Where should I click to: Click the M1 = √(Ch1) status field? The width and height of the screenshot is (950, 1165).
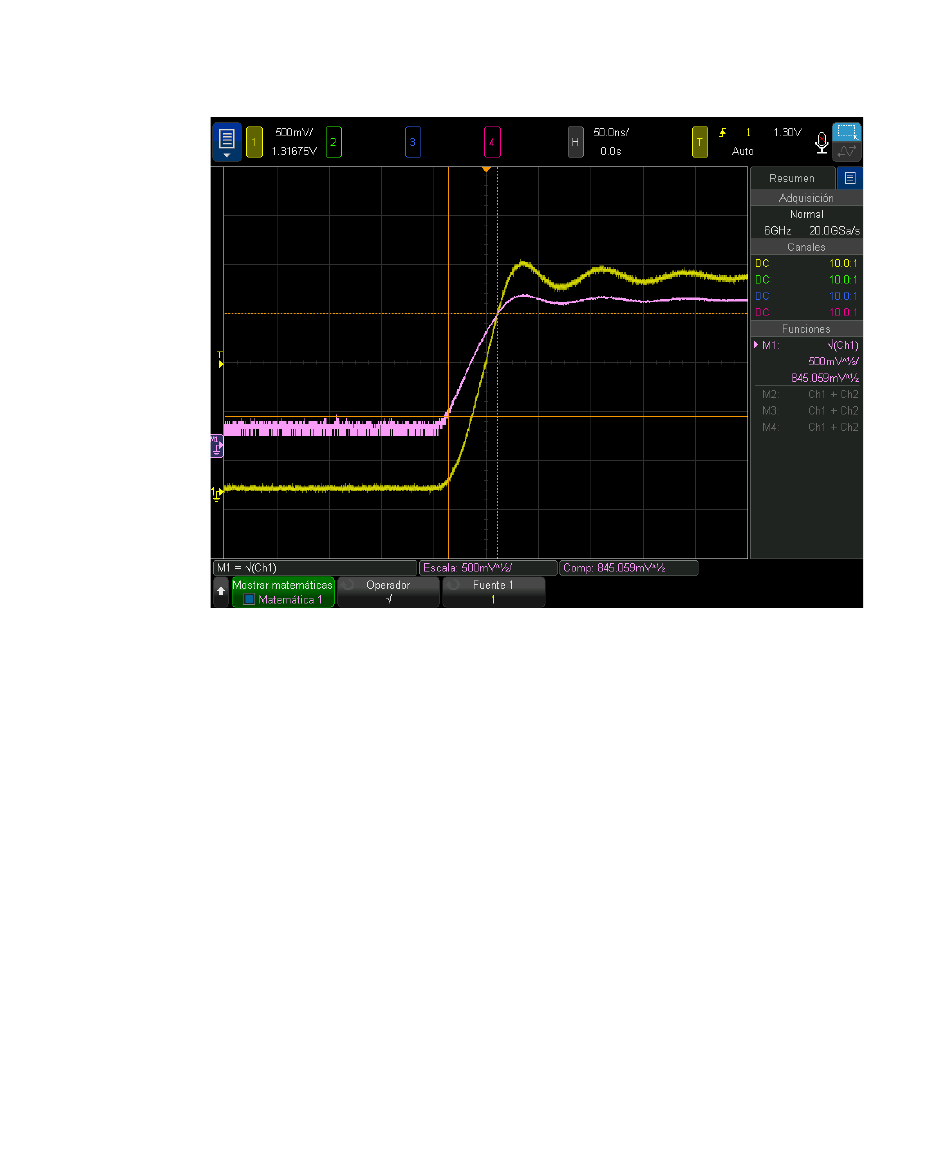click(x=315, y=568)
